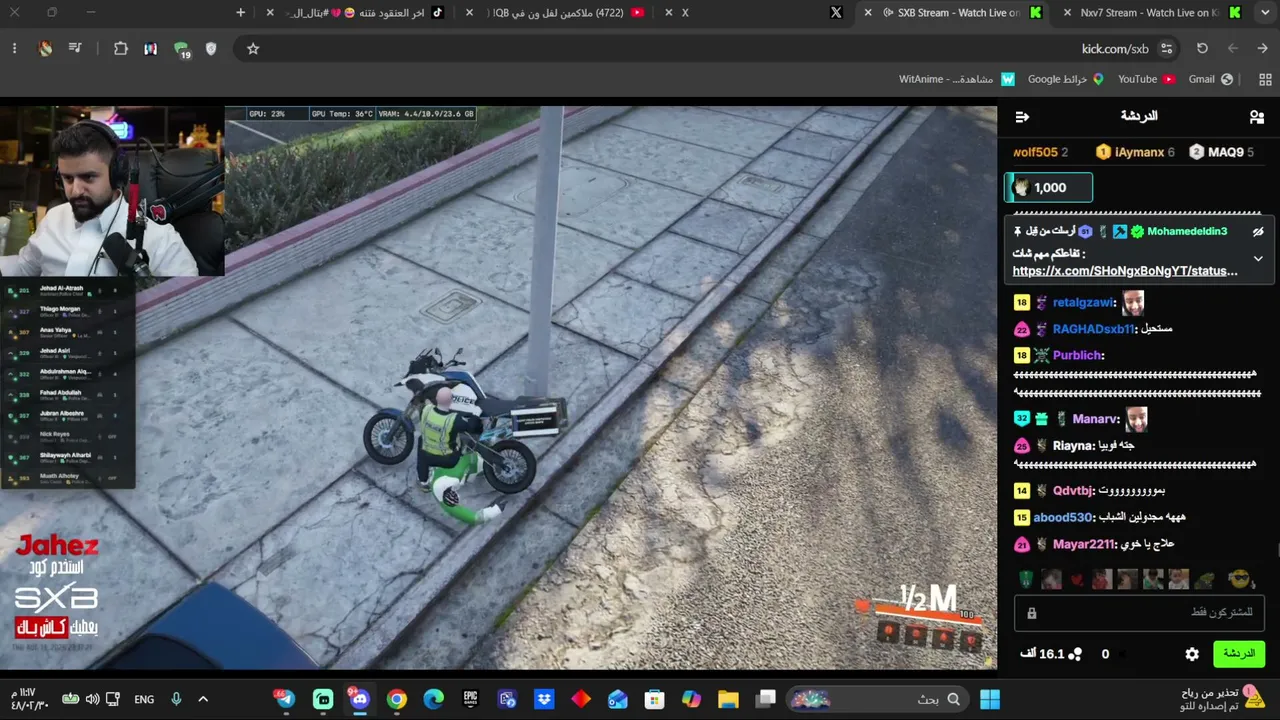
Task: Click username Purblich in chat
Action: (1078, 355)
